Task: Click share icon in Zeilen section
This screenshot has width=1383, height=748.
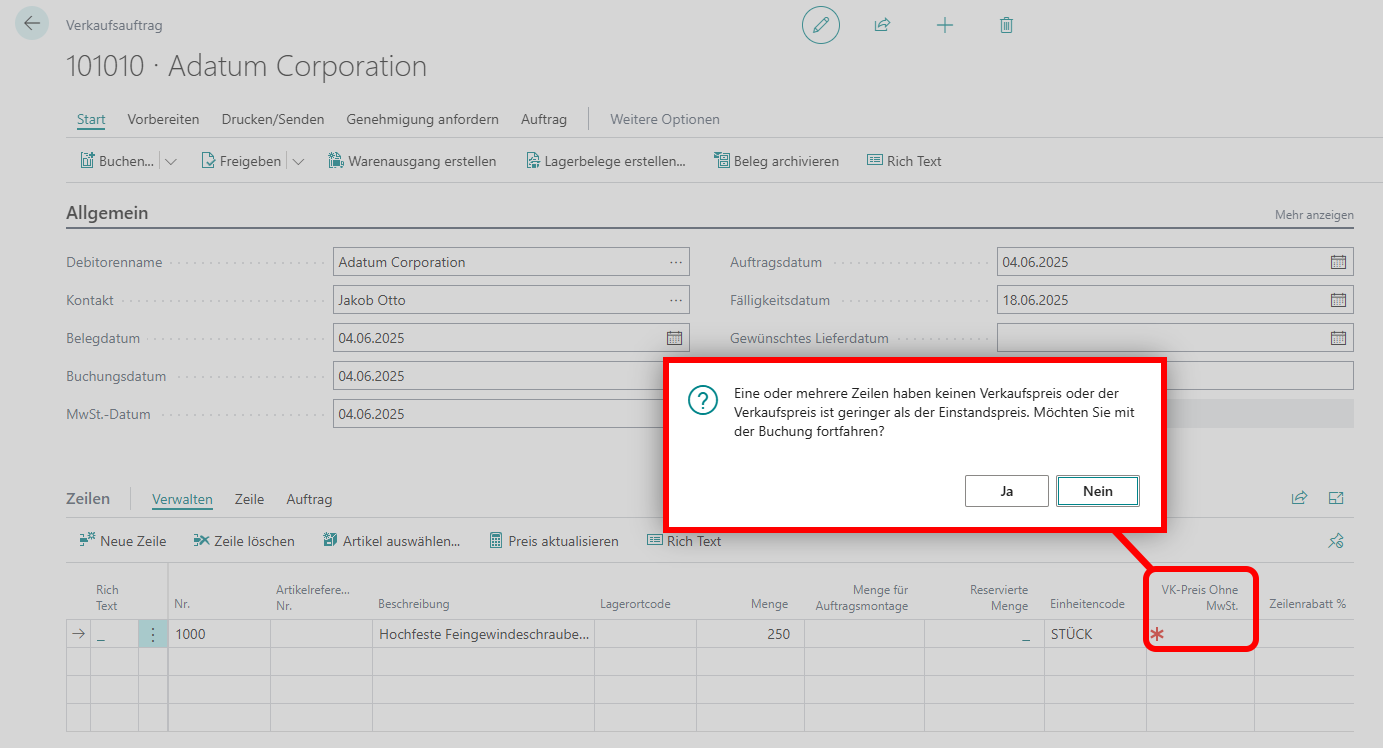Action: [1299, 497]
